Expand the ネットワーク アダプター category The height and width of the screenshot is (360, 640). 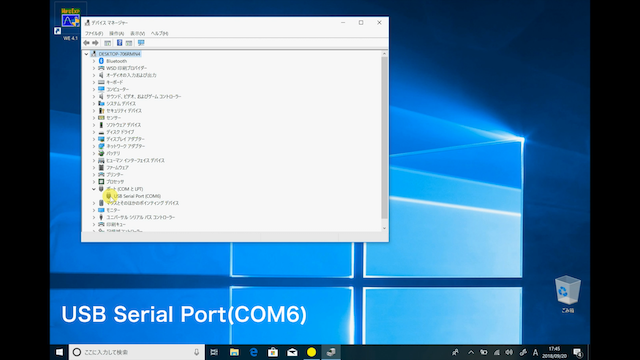(94, 146)
